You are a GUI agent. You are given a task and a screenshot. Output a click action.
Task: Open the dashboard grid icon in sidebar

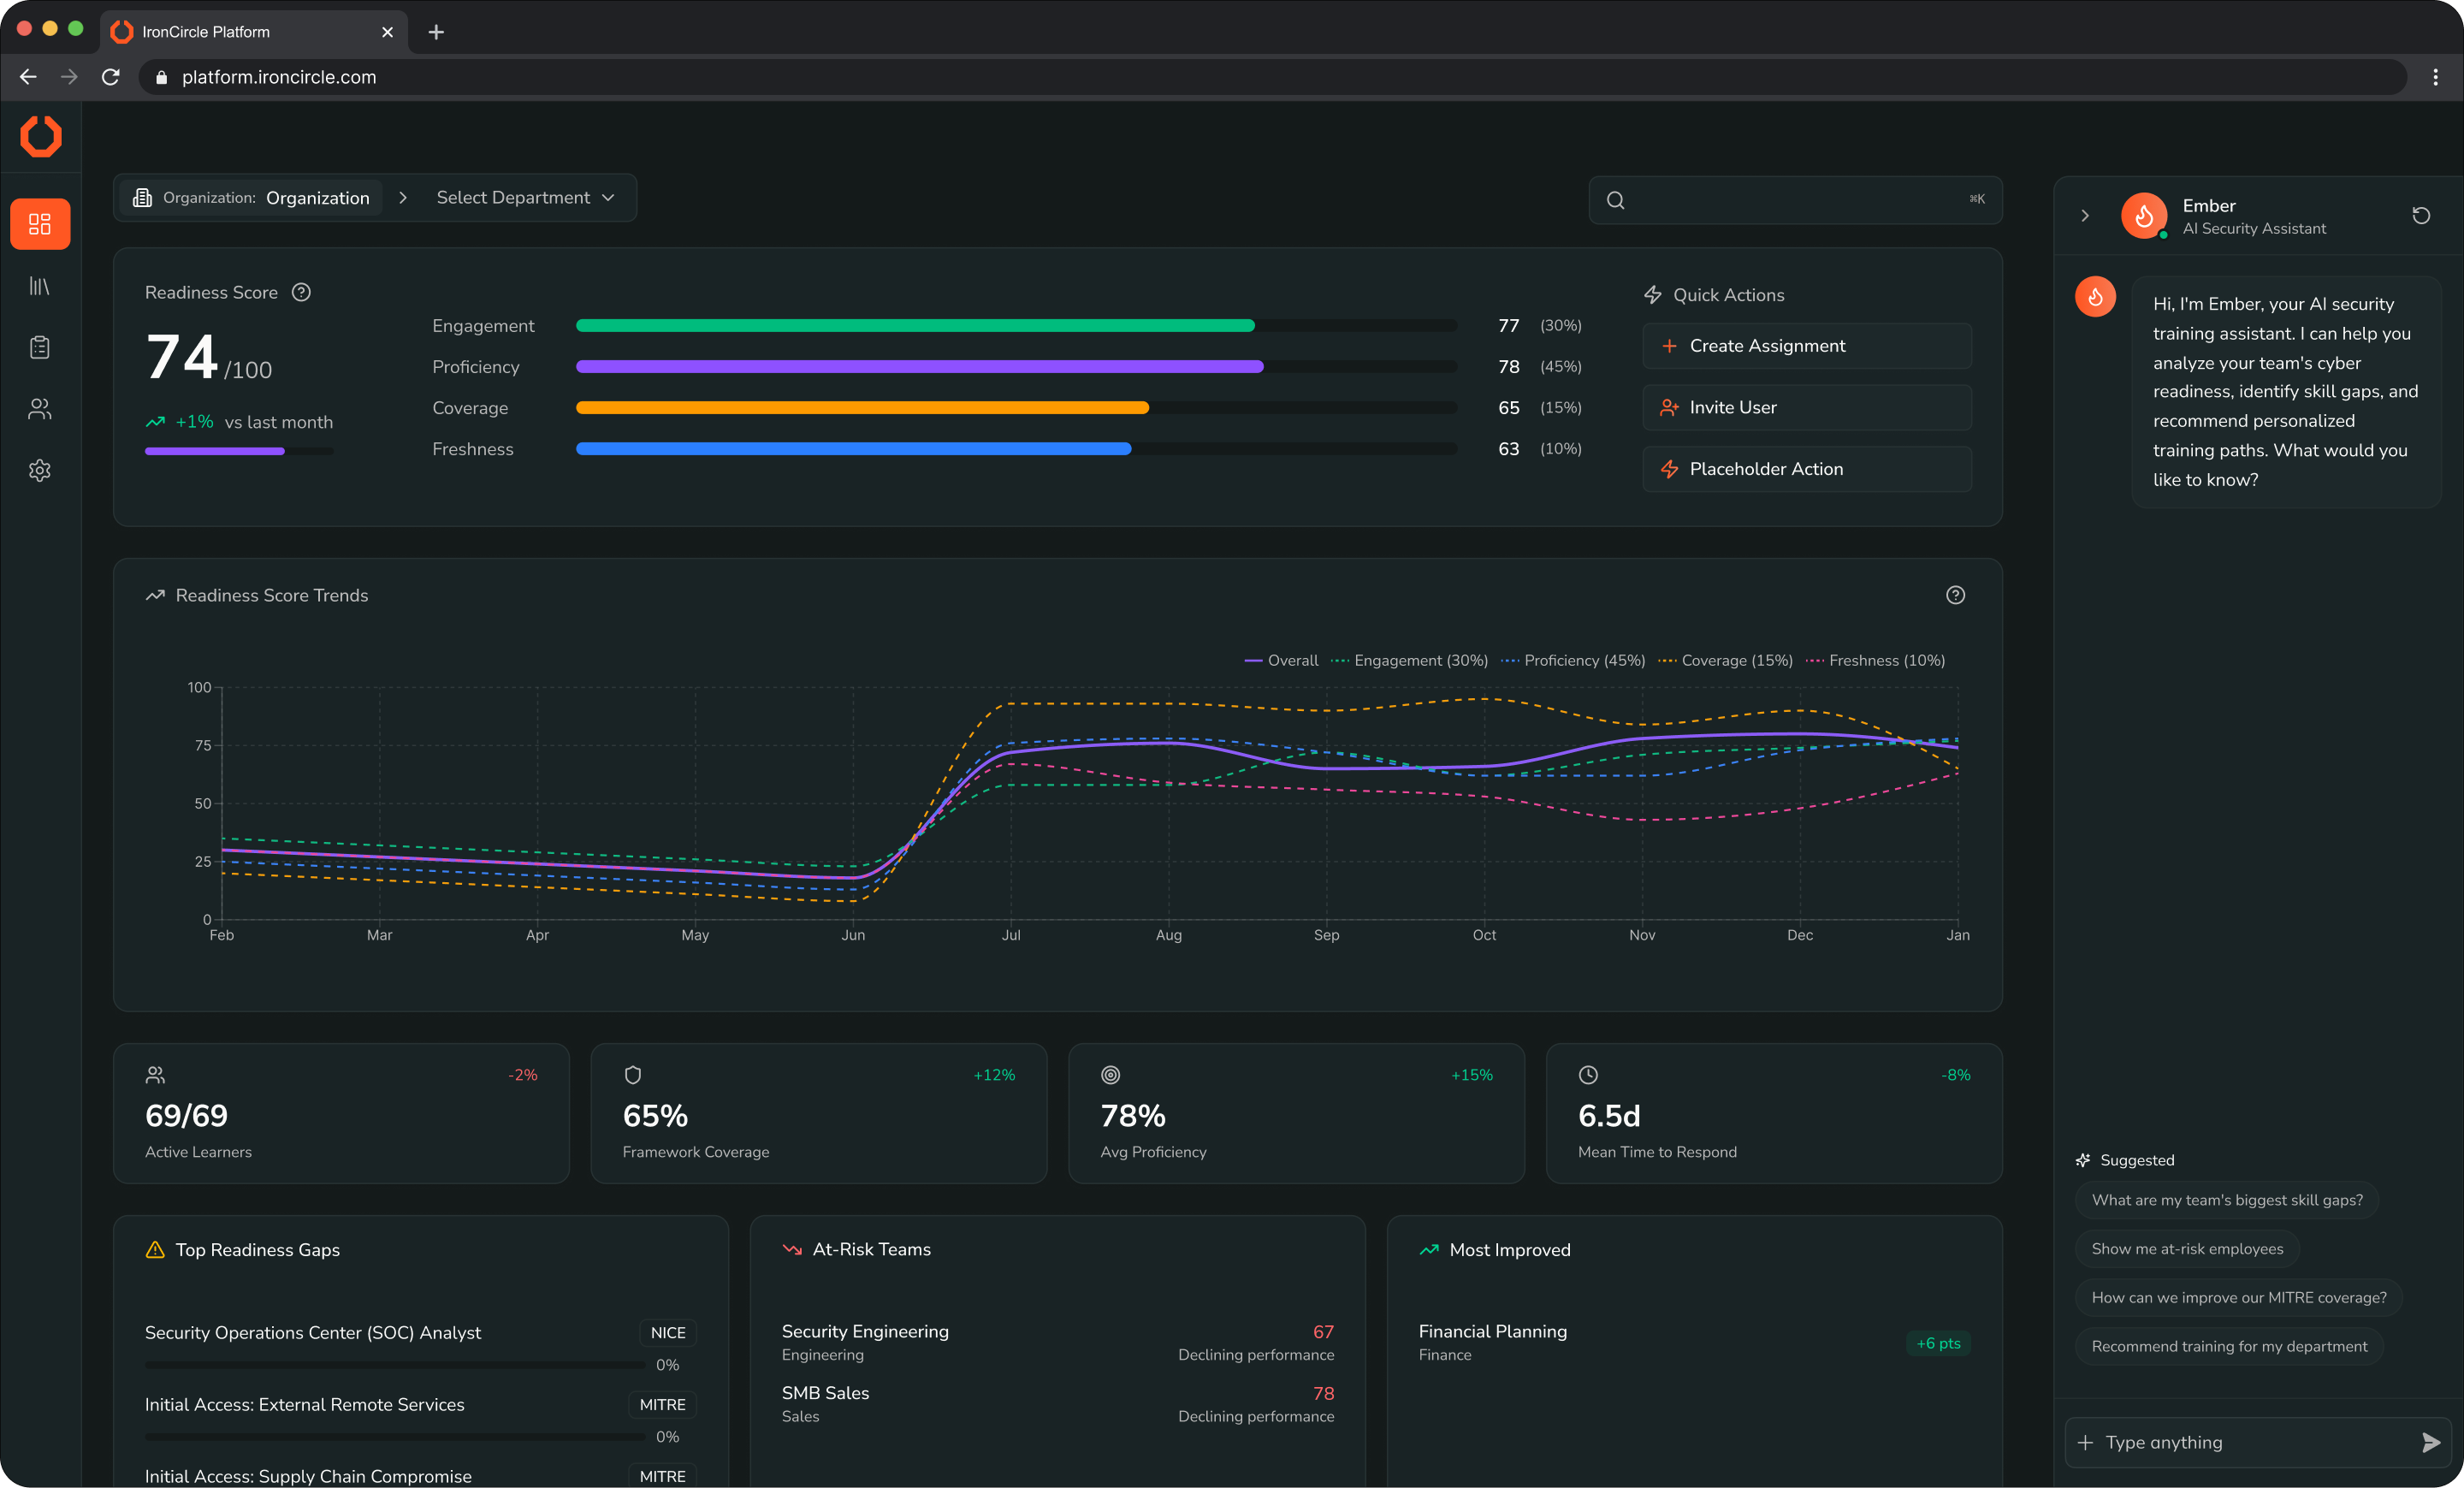pos(40,224)
